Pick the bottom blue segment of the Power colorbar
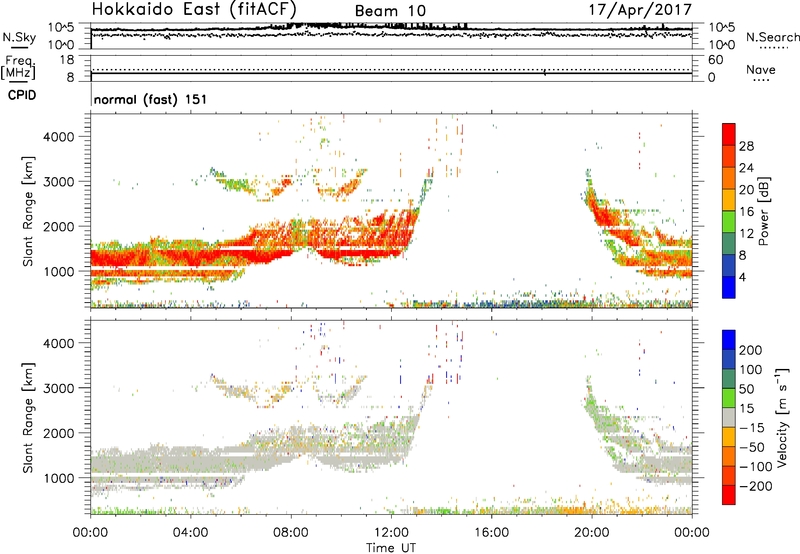 click(x=729, y=287)
